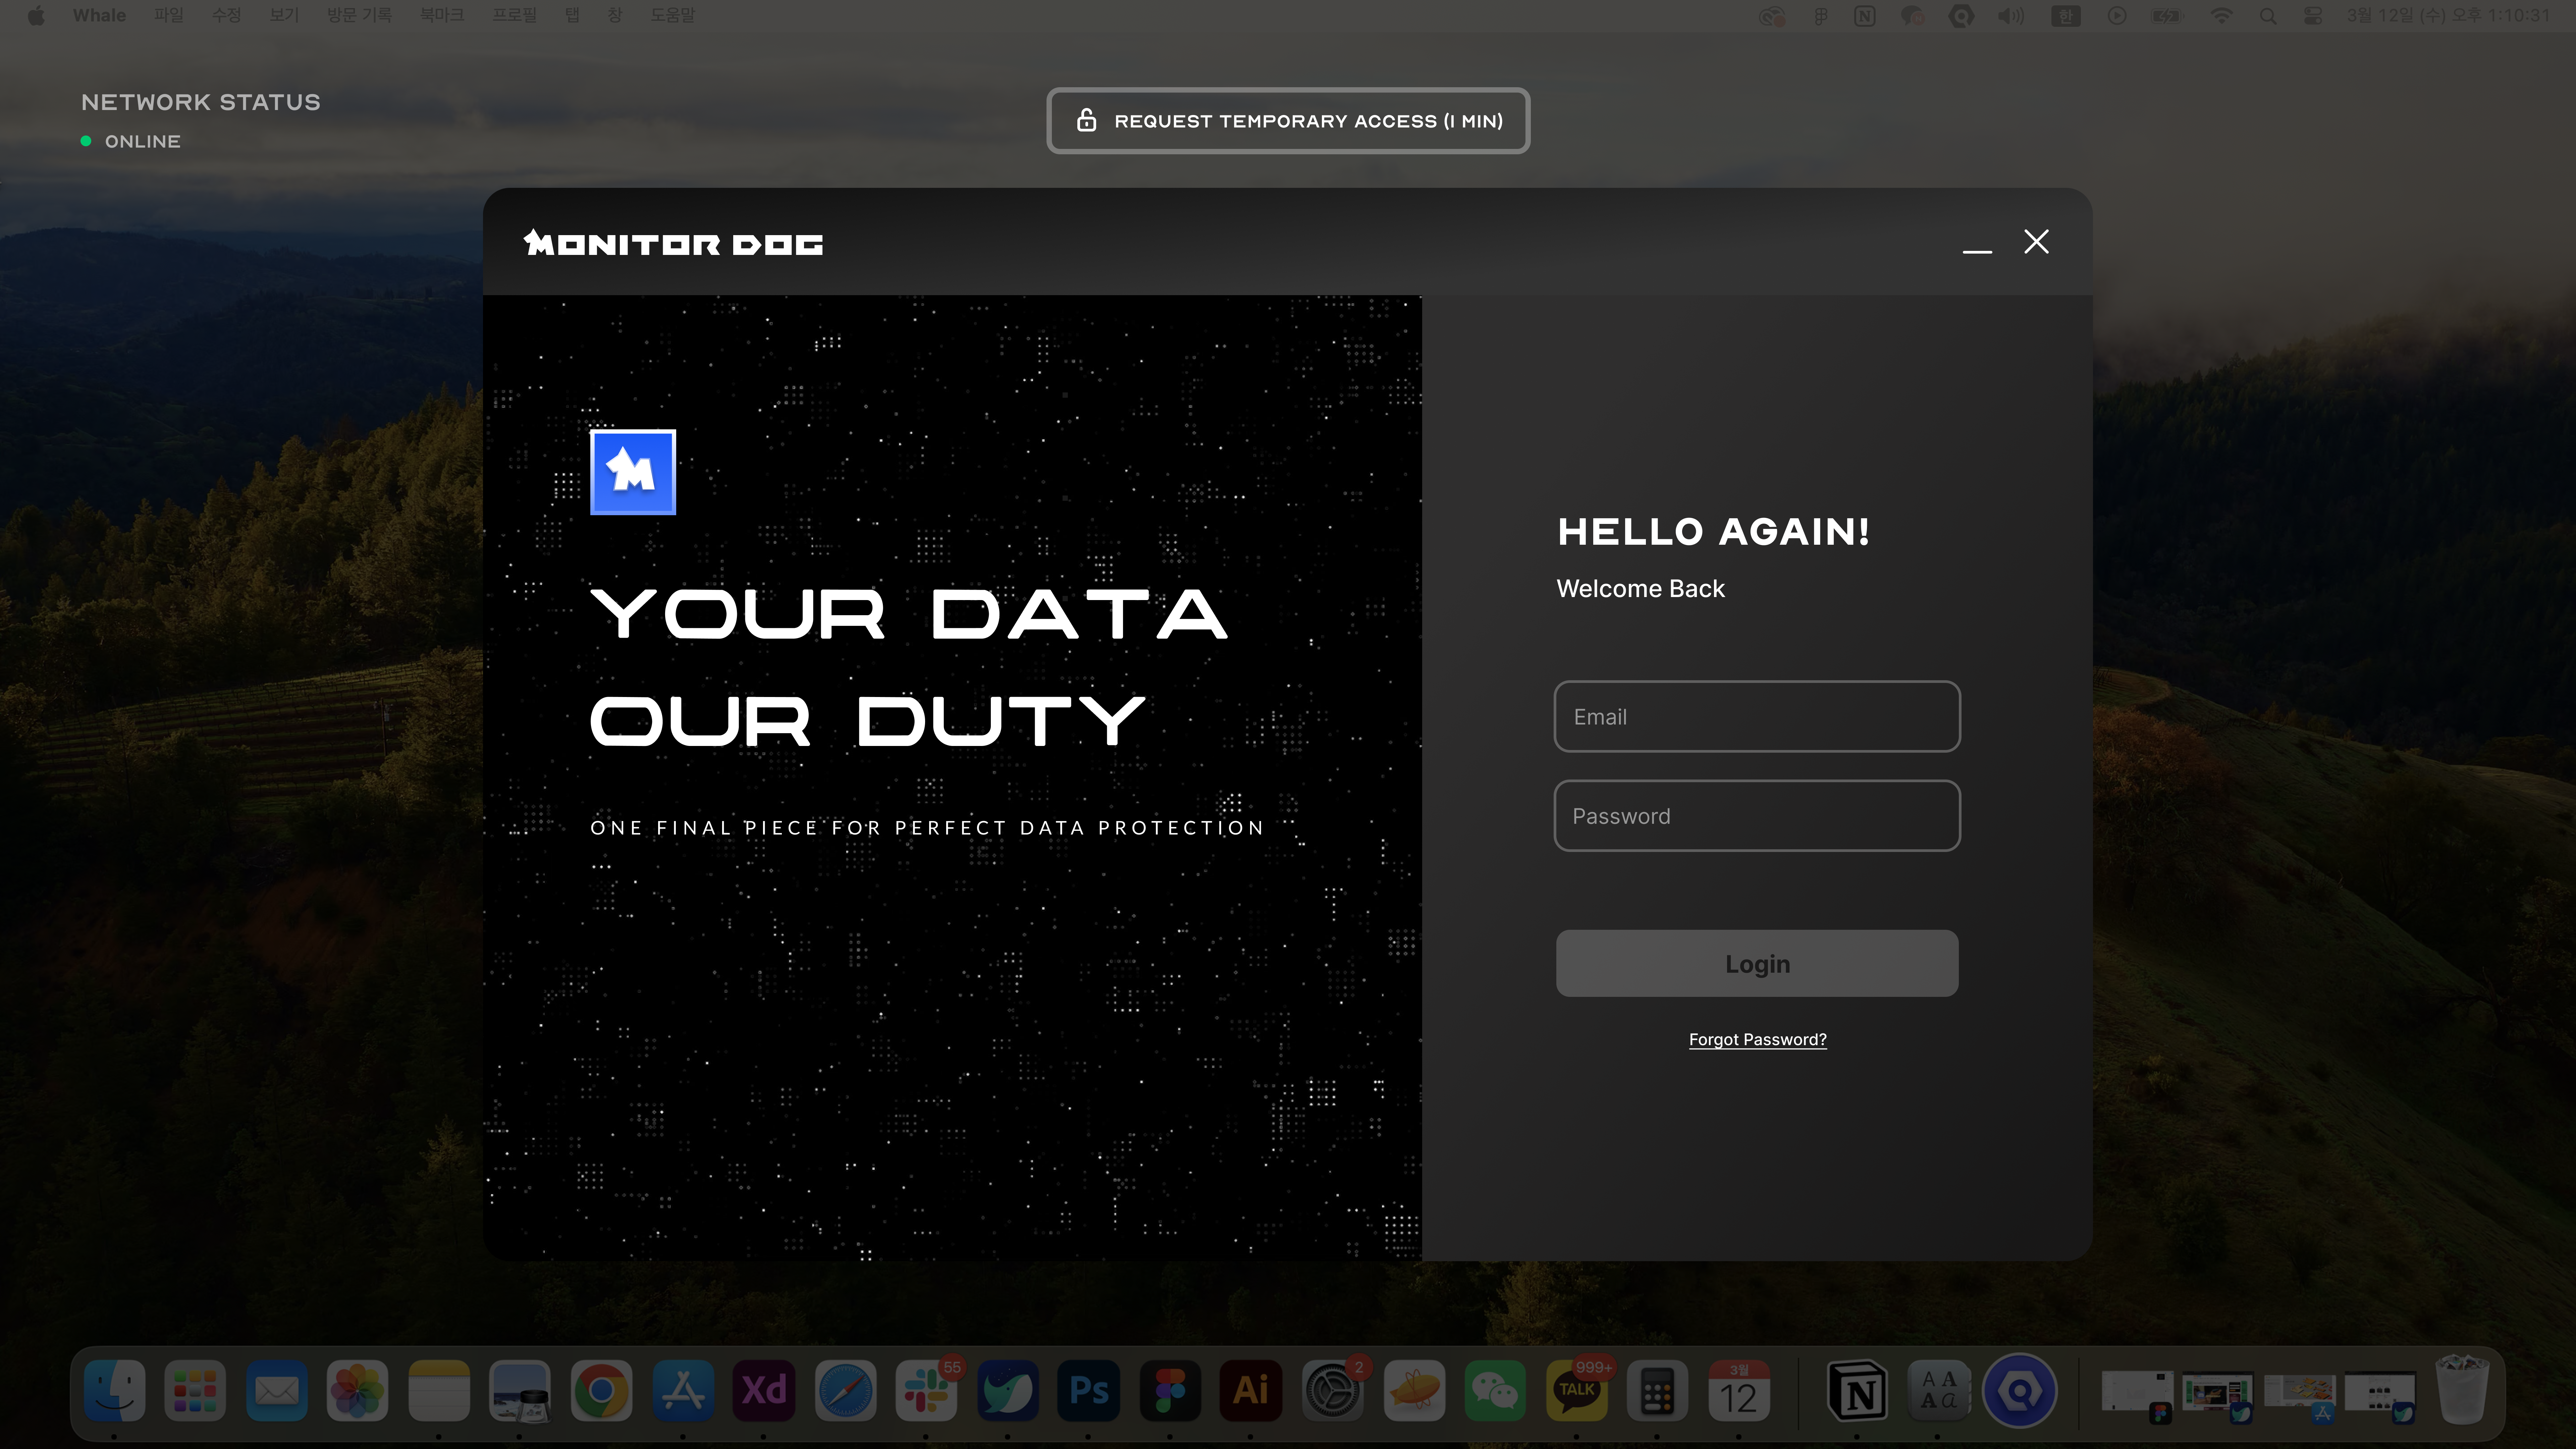Click the Forgot Password? link

click(x=1757, y=1039)
